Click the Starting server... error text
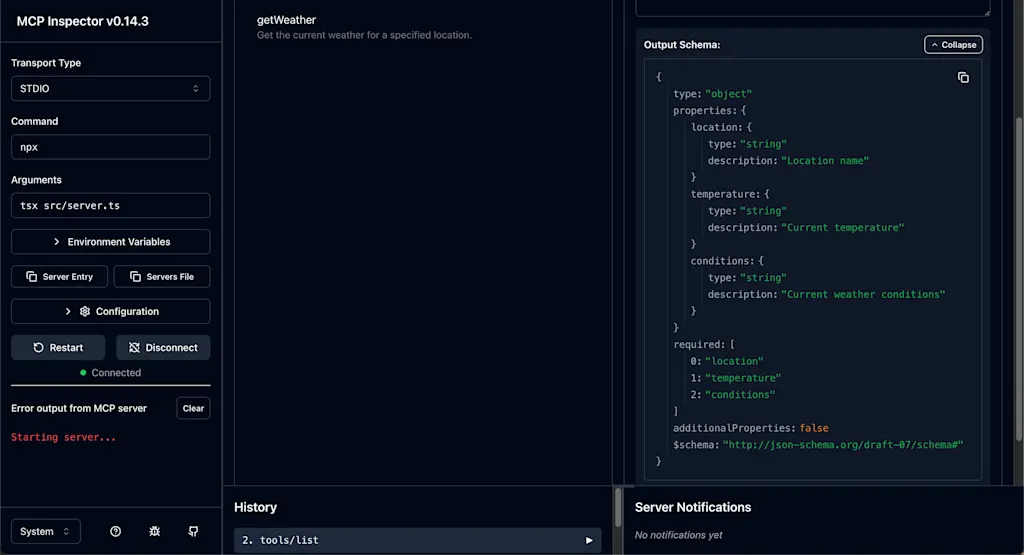 [63, 437]
